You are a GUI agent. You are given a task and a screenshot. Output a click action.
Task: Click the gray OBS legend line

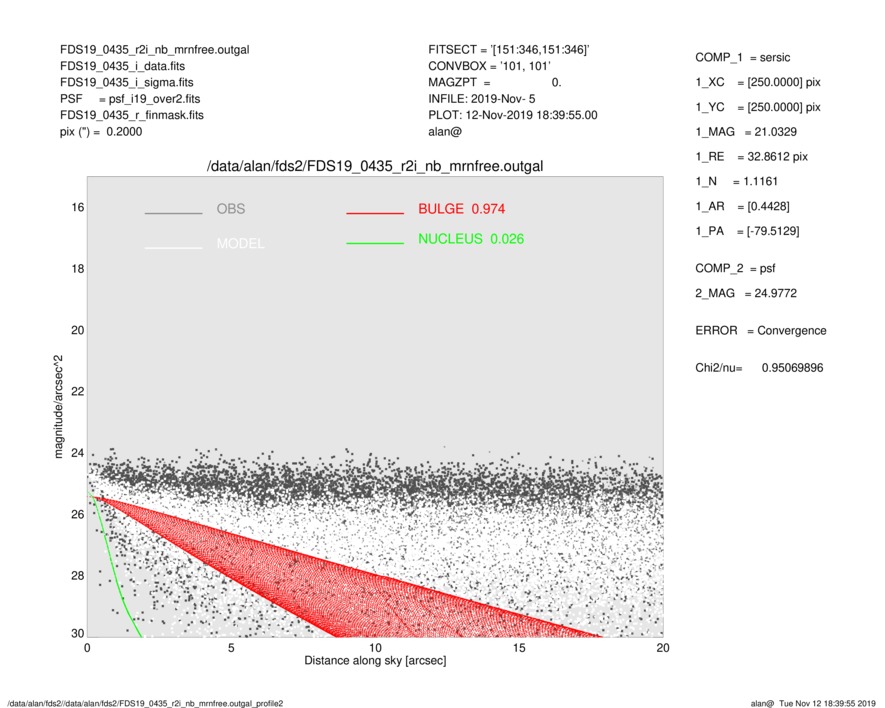point(173,214)
